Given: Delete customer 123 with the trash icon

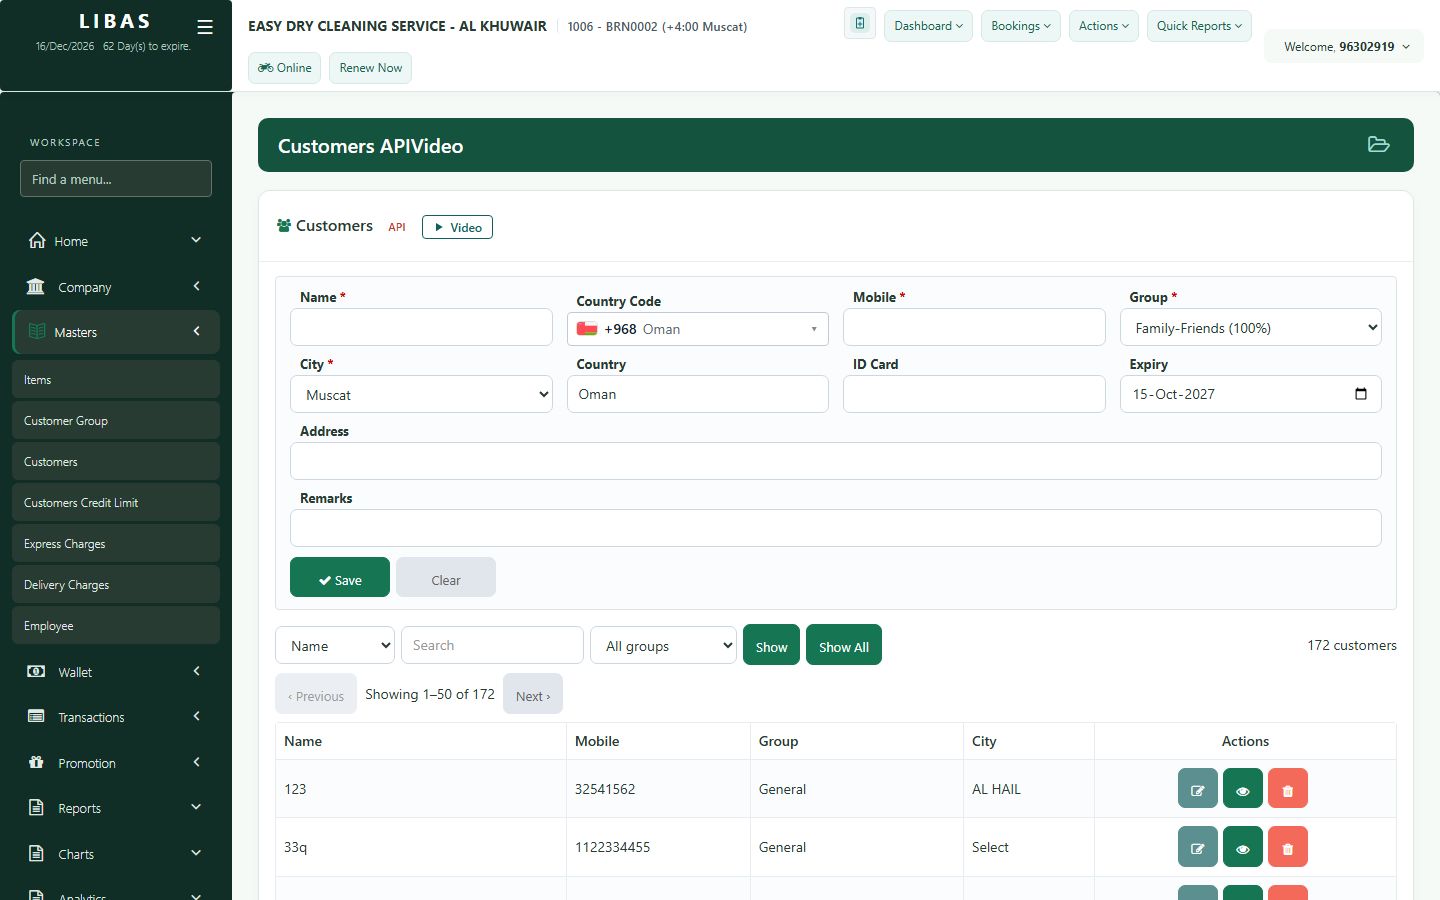Looking at the screenshot, I should (x=1288, y=789).
